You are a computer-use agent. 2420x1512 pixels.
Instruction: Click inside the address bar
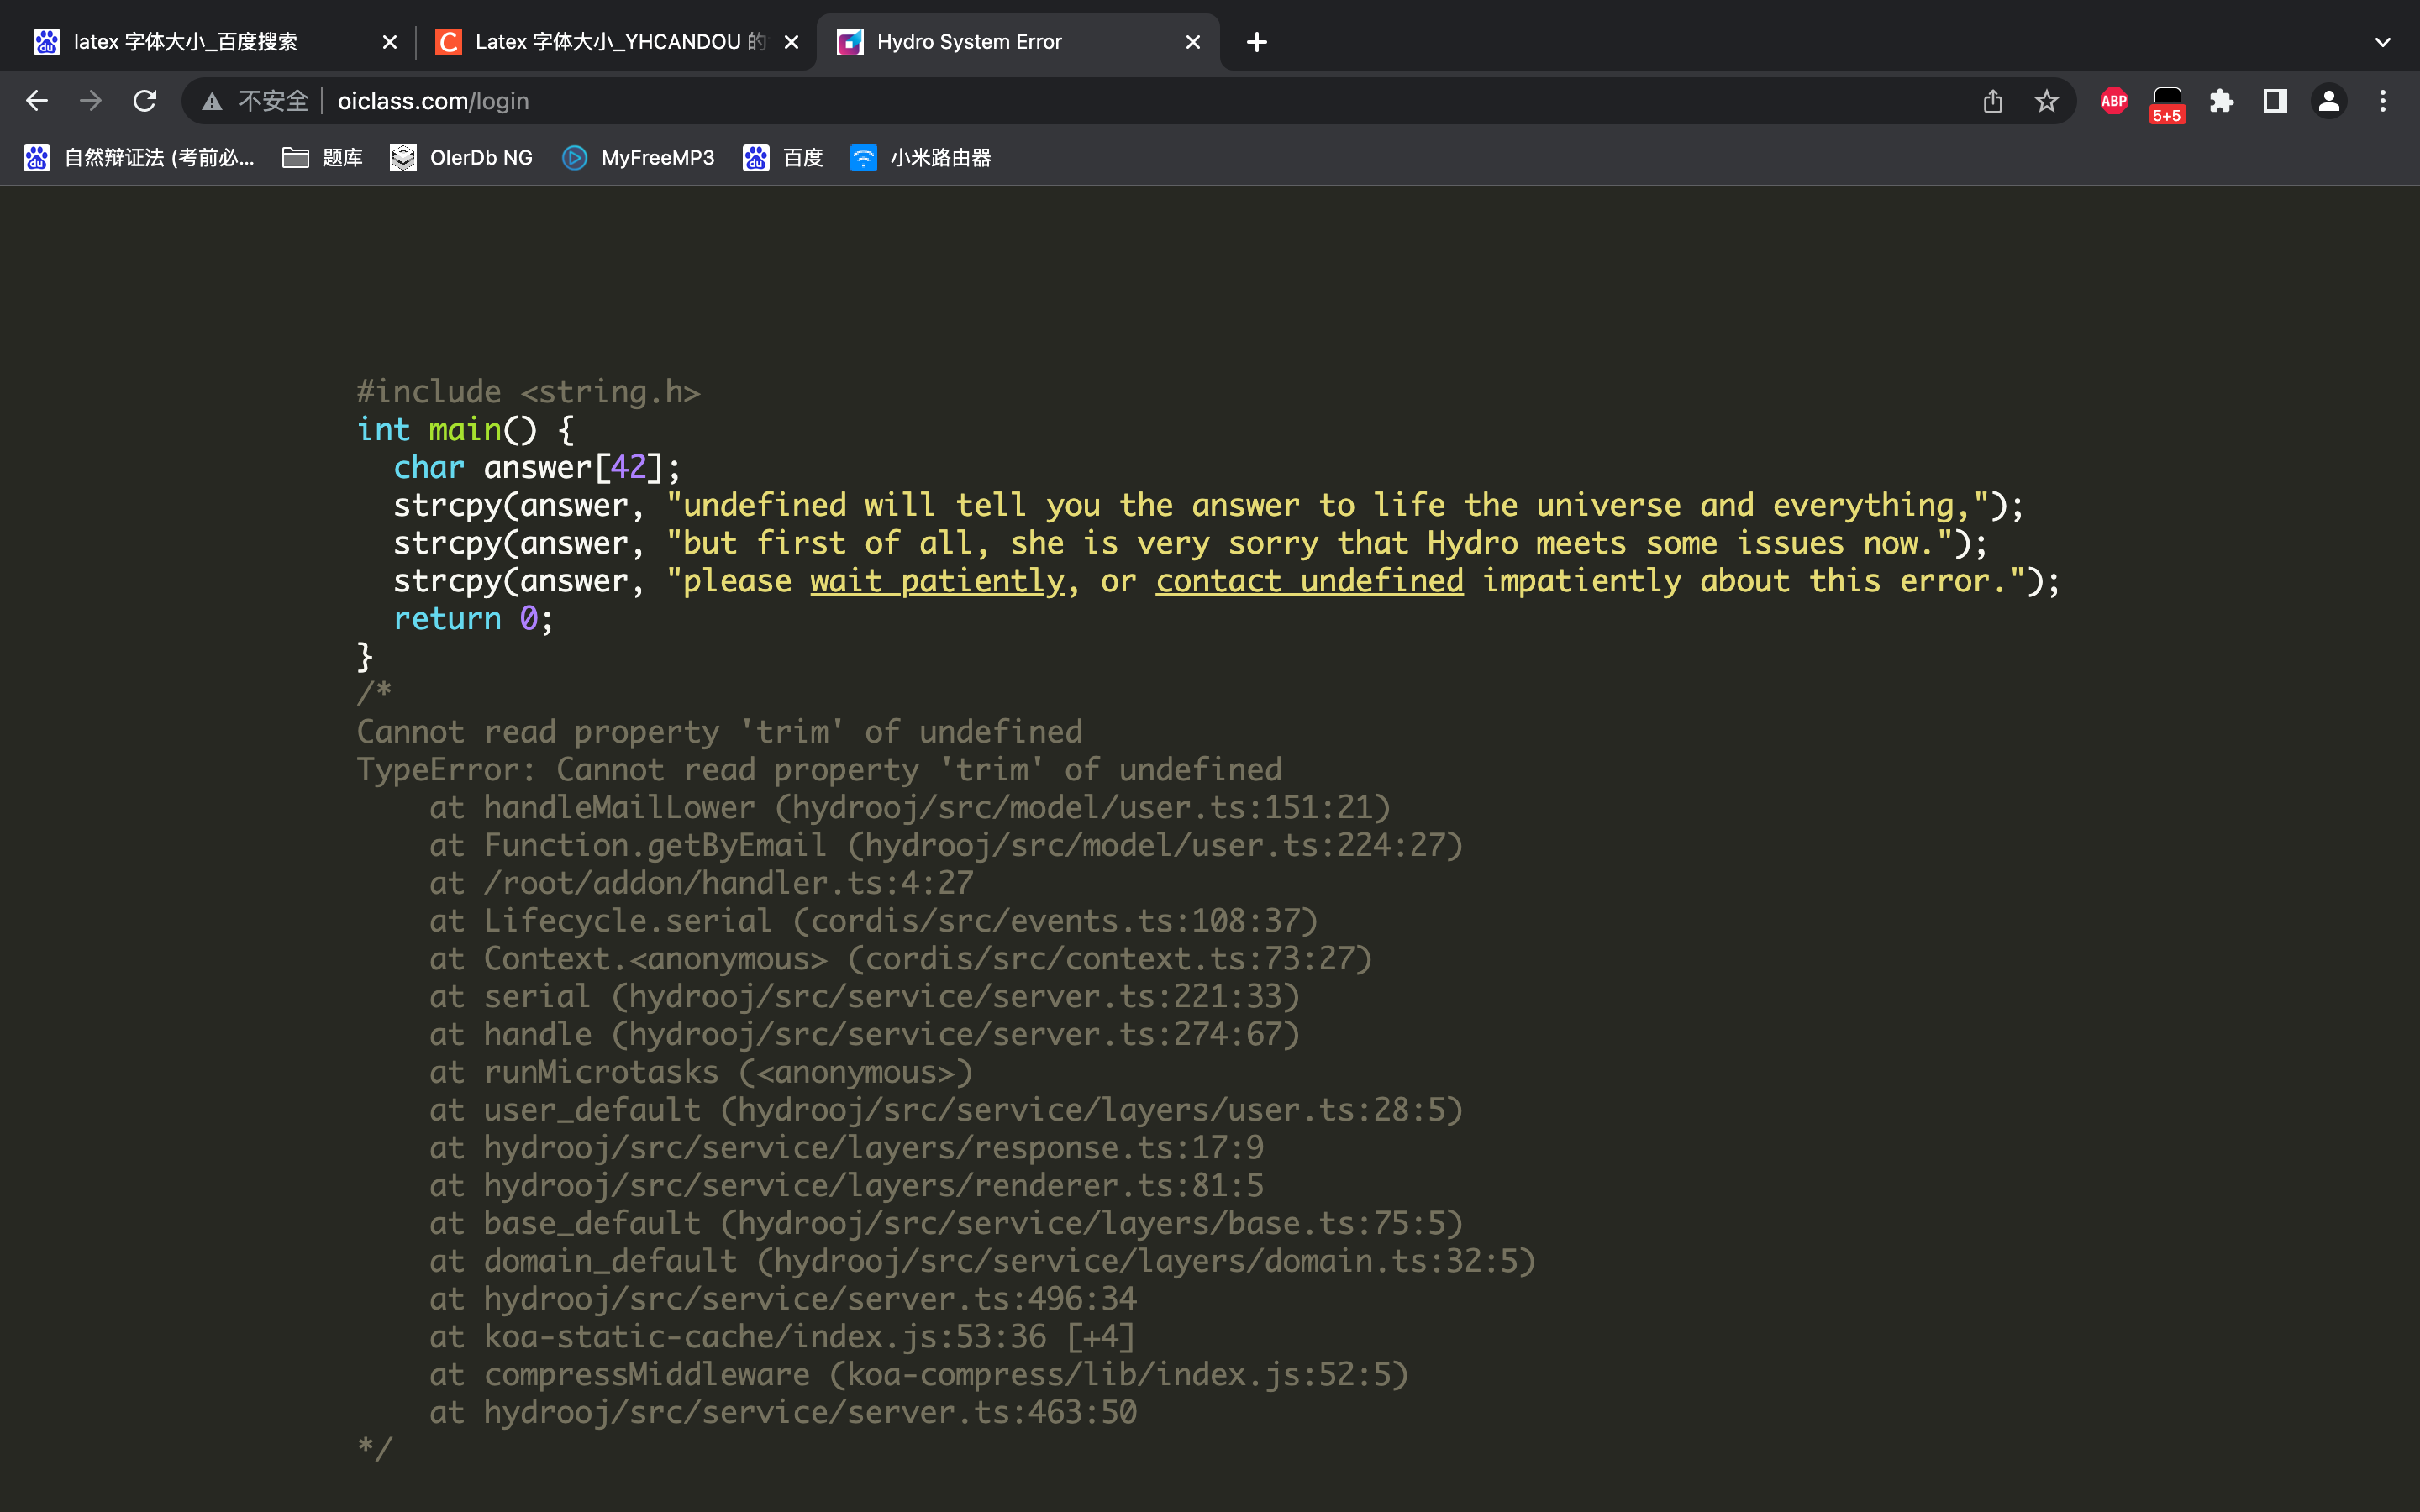[x=700, y=100]
